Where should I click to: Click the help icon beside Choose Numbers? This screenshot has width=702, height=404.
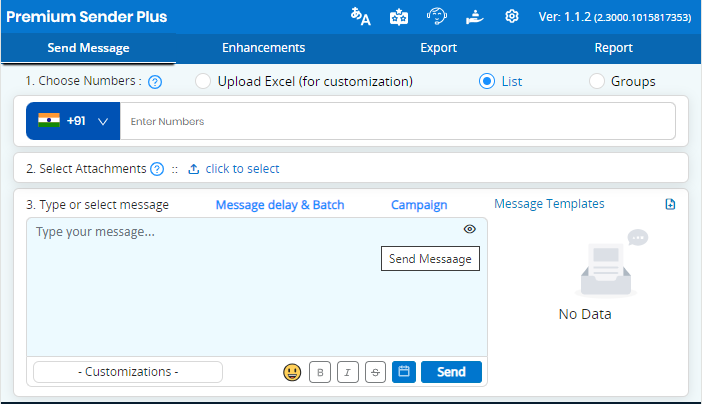155,82
